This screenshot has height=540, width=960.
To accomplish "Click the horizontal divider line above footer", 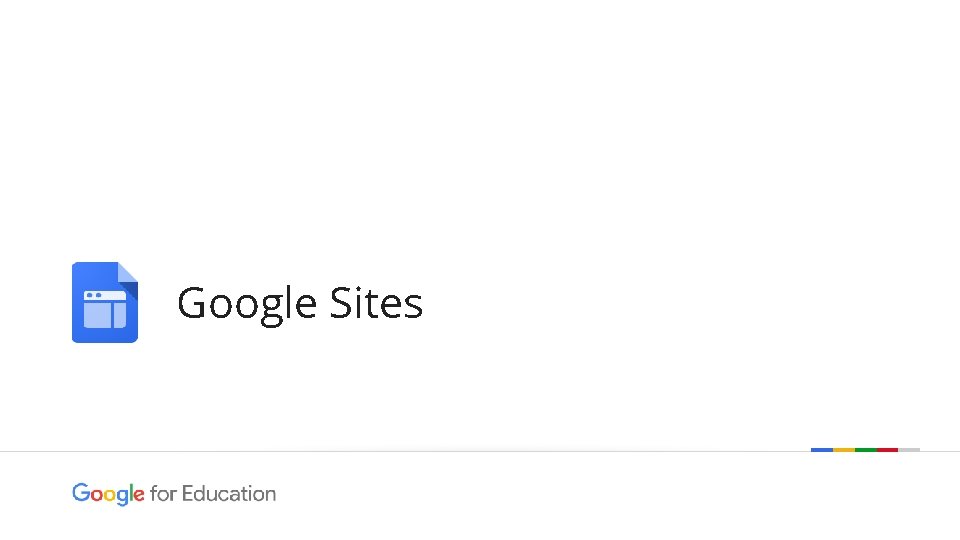I will (x=400, y=451).
